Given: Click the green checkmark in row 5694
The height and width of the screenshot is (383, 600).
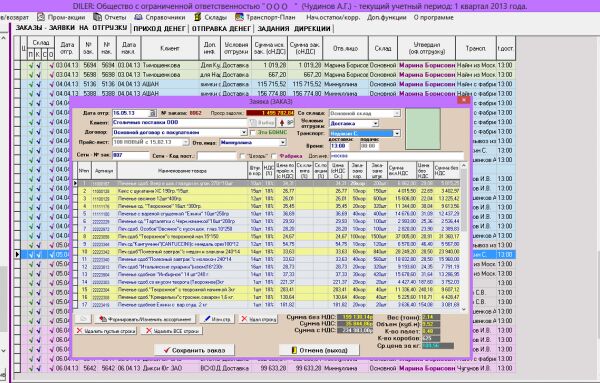Looking at the screenshot, I should [31, 65].
